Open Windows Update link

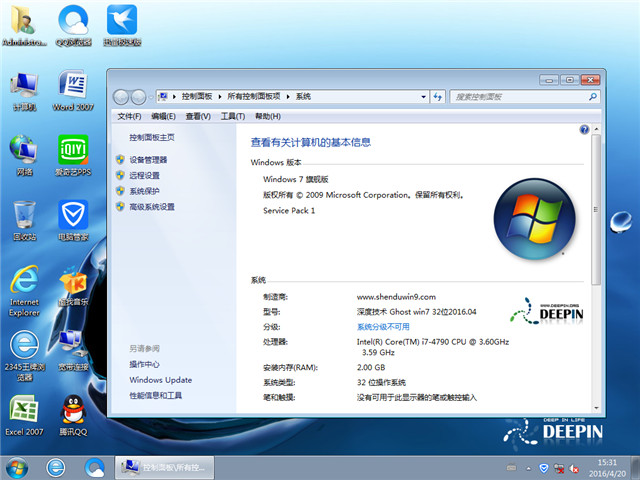click(160, 380)
